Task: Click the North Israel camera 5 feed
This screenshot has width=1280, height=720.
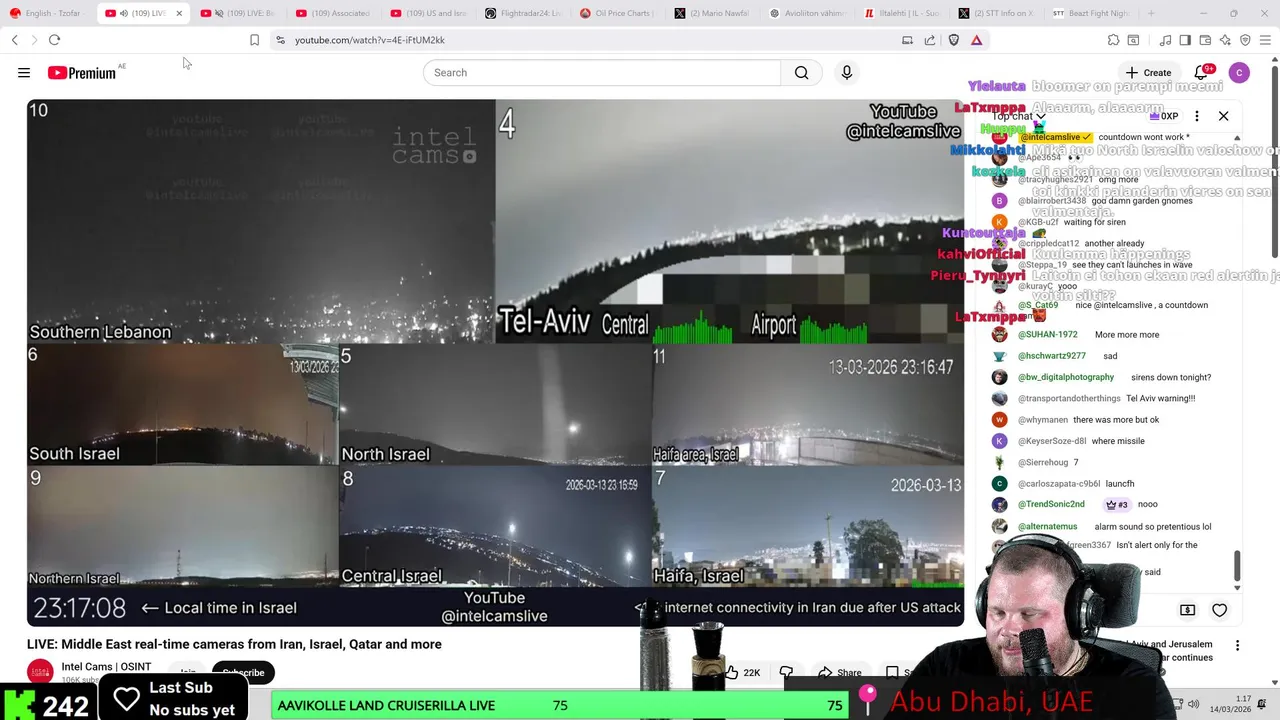Action: (495, 405)
